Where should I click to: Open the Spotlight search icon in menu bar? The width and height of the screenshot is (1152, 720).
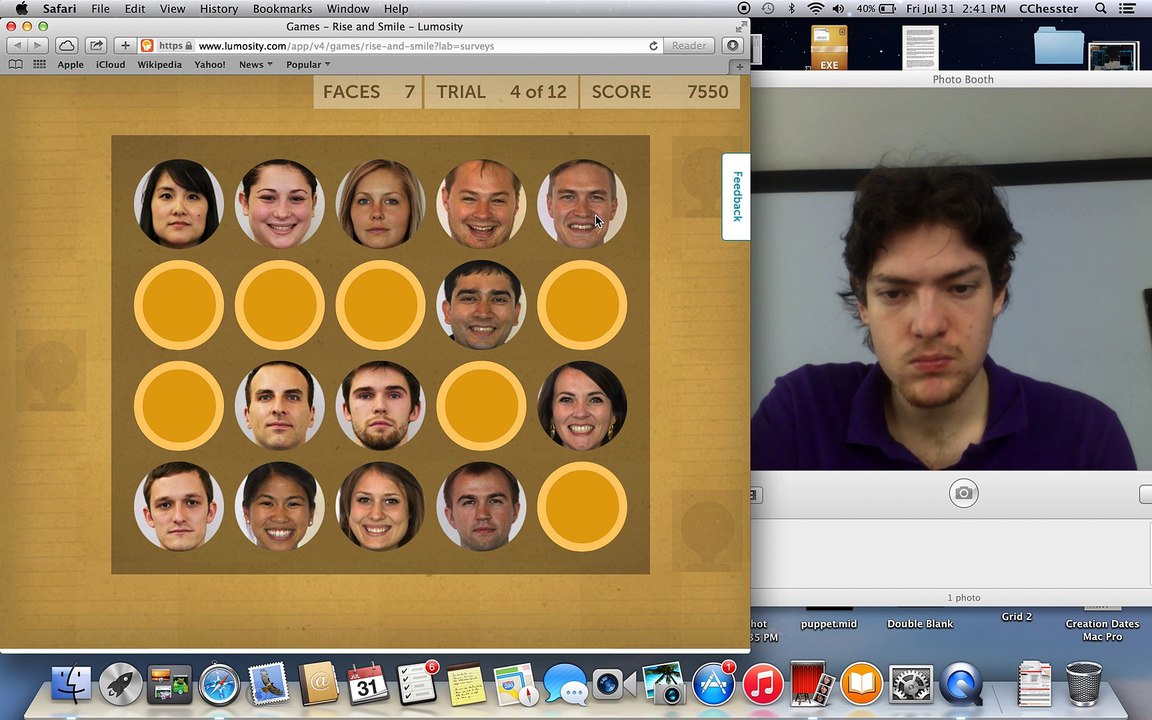pyautogui.click(x=1100, y=9)
